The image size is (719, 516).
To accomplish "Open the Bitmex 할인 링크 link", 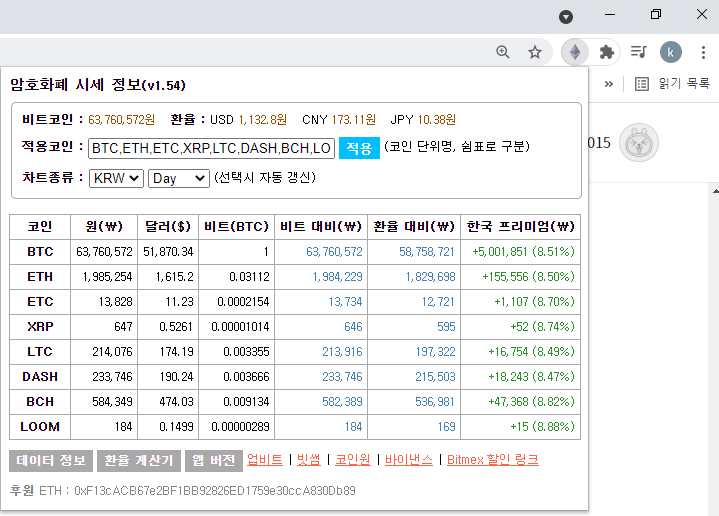I will point(493,460).
